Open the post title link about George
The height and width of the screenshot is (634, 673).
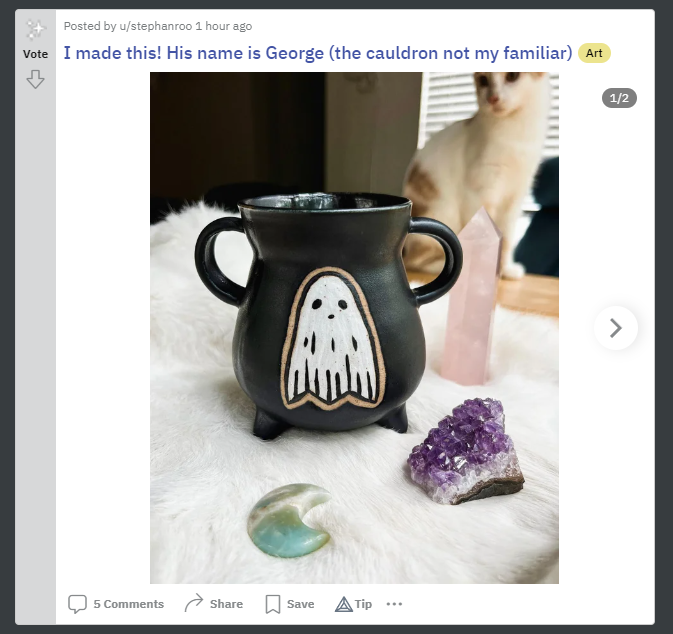pyautogui.click(x=318, y=53)
